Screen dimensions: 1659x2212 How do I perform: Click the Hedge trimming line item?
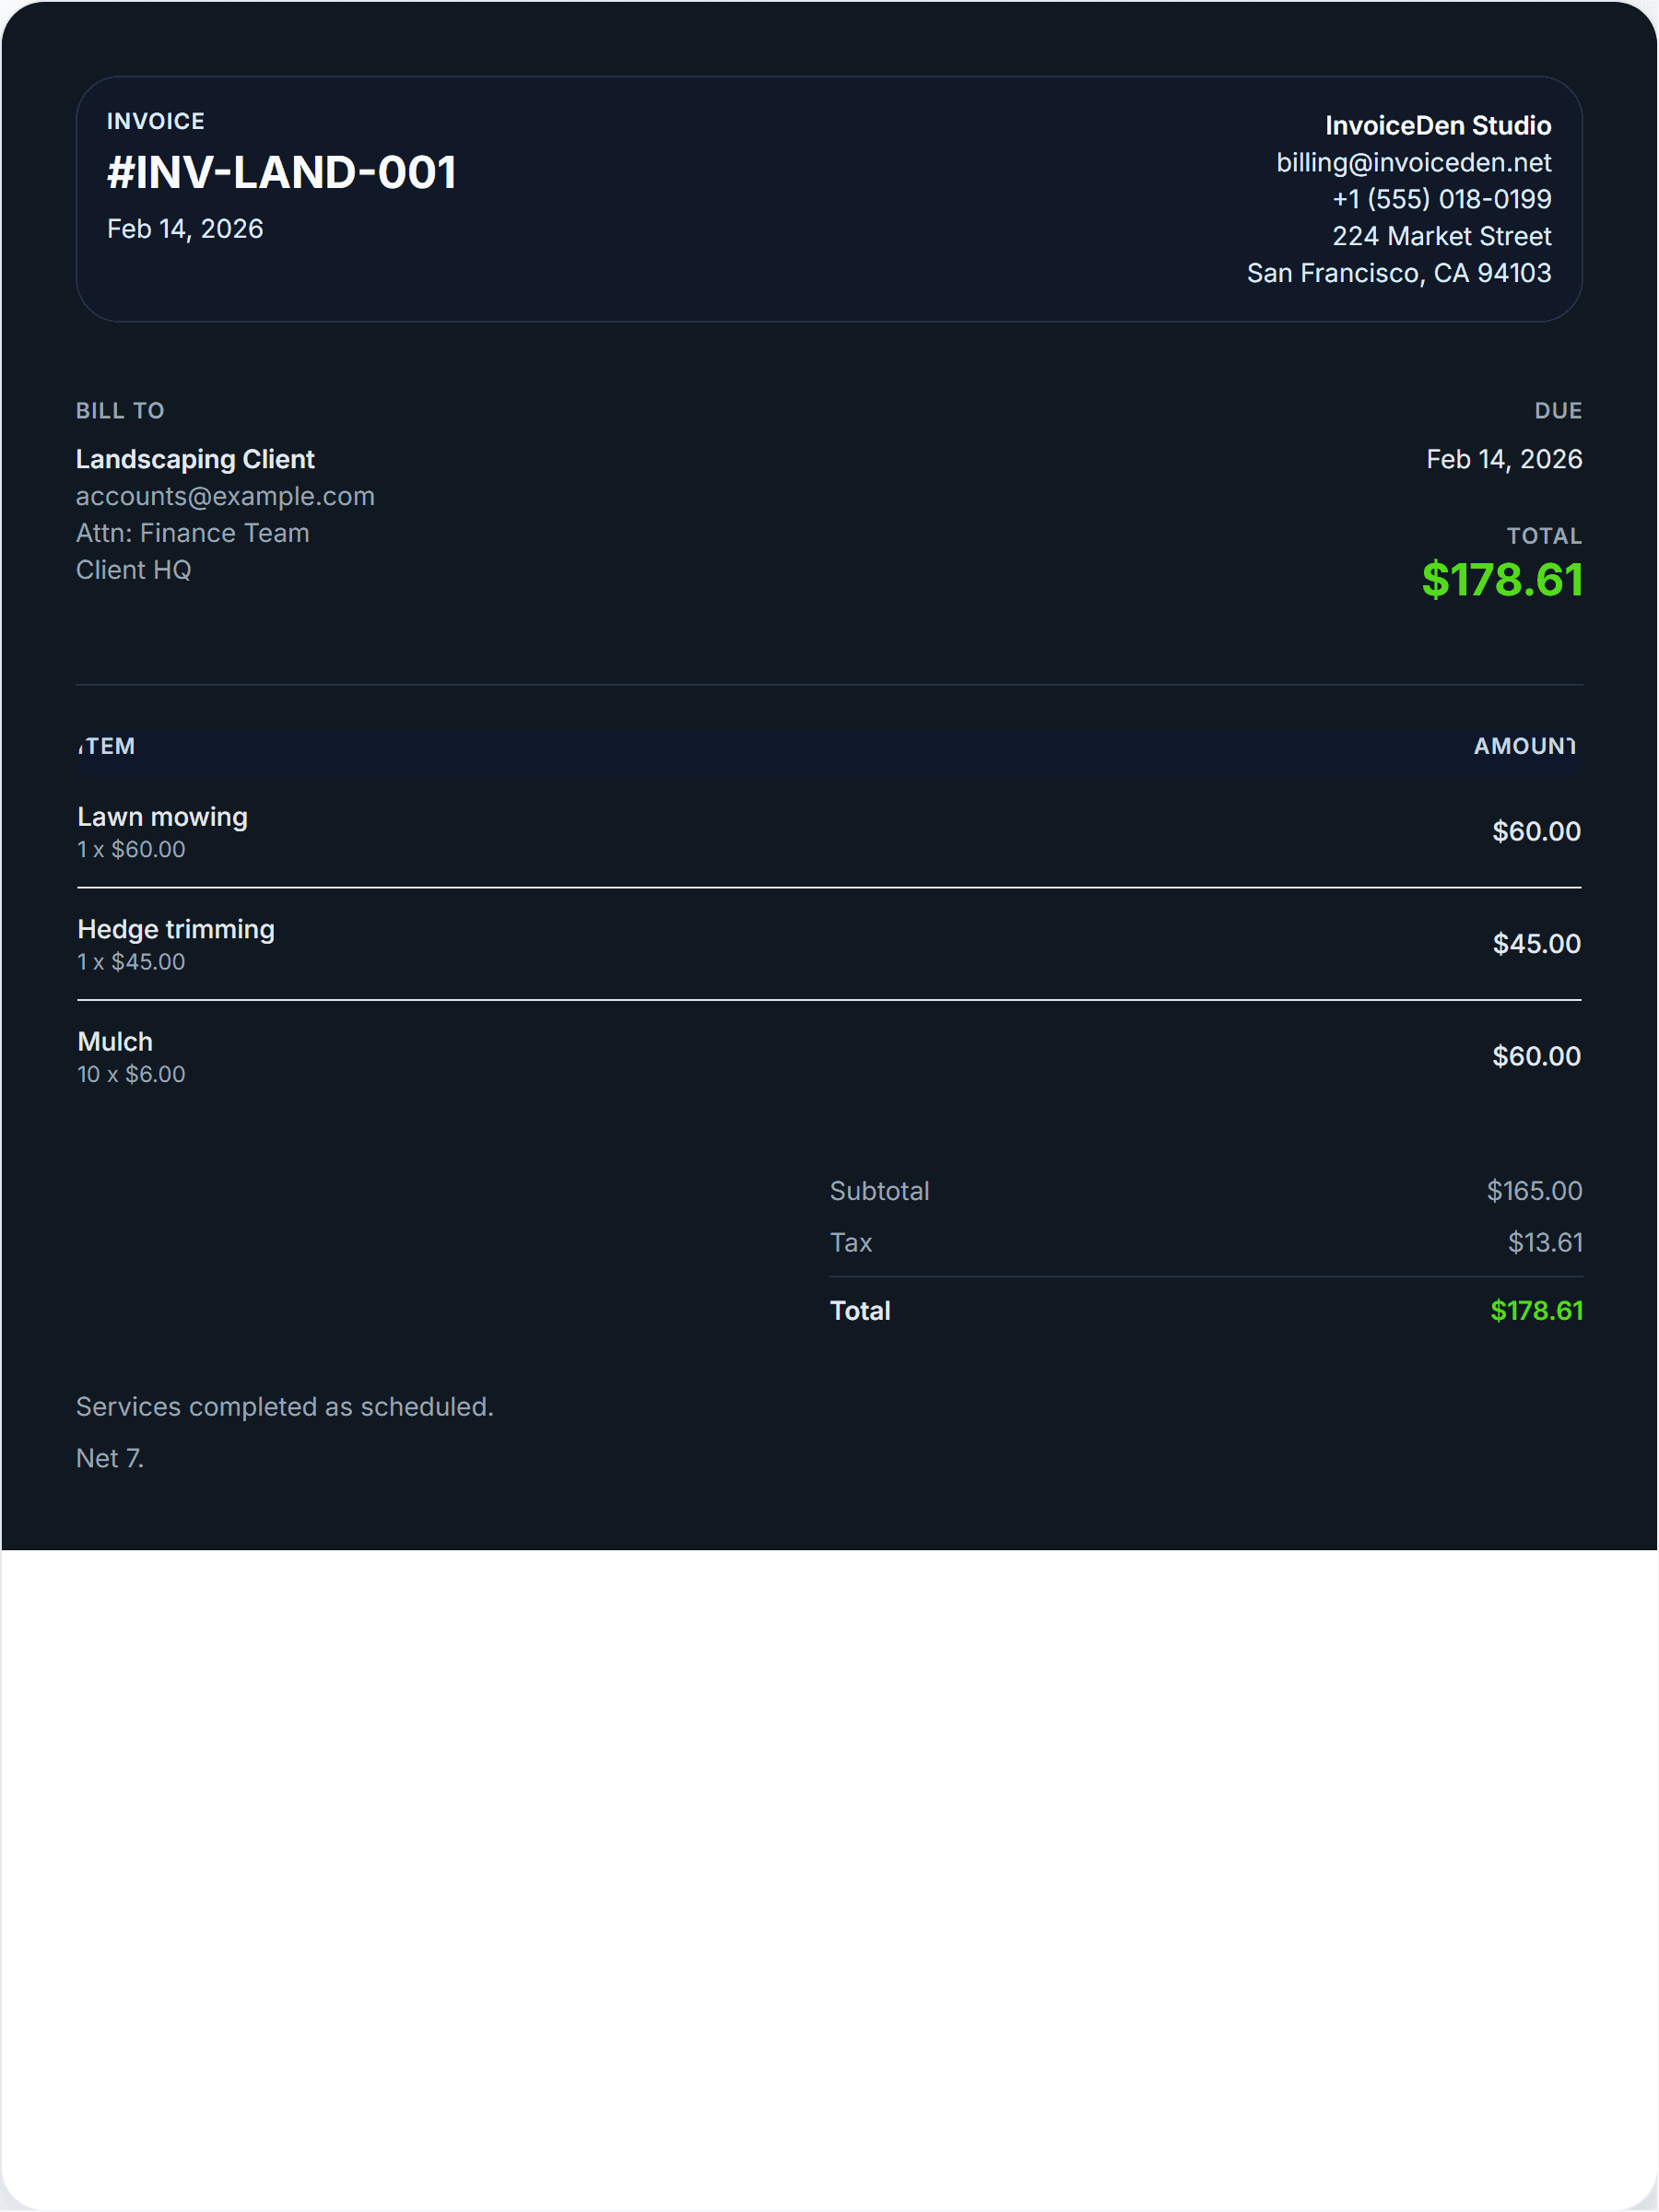coord(176,929)
